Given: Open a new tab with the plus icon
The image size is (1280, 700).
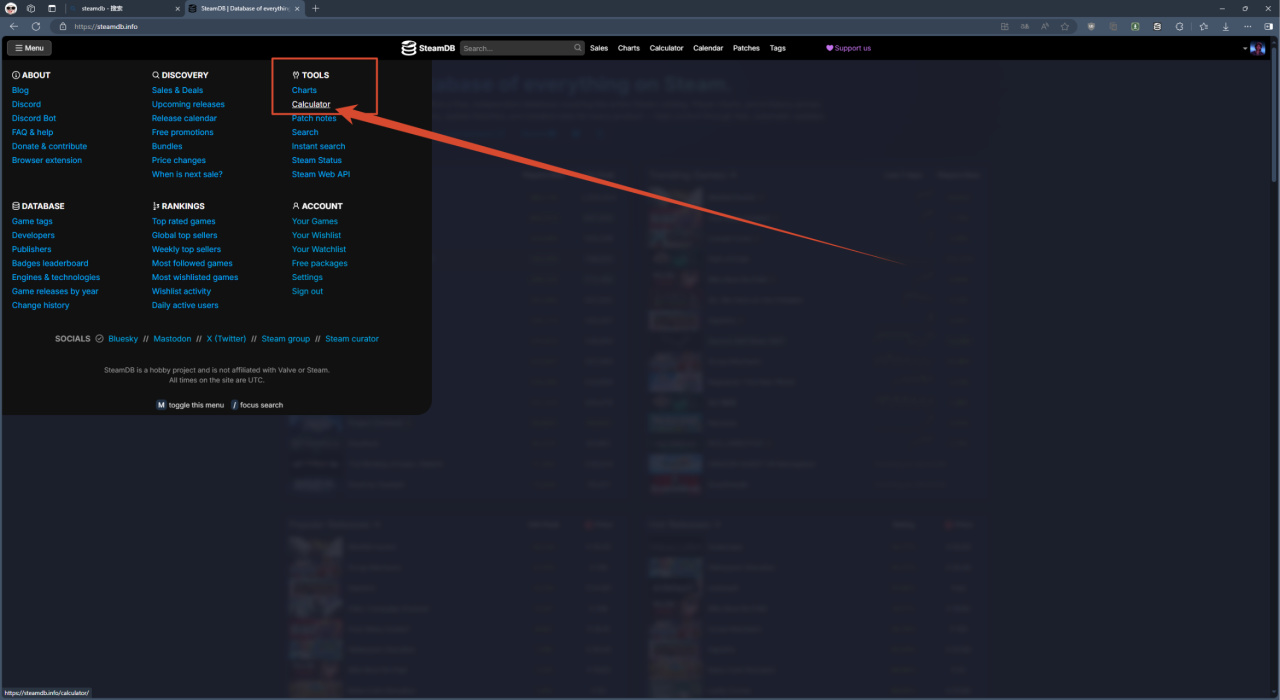Looking at the screenshot, I should coord(316,8).
